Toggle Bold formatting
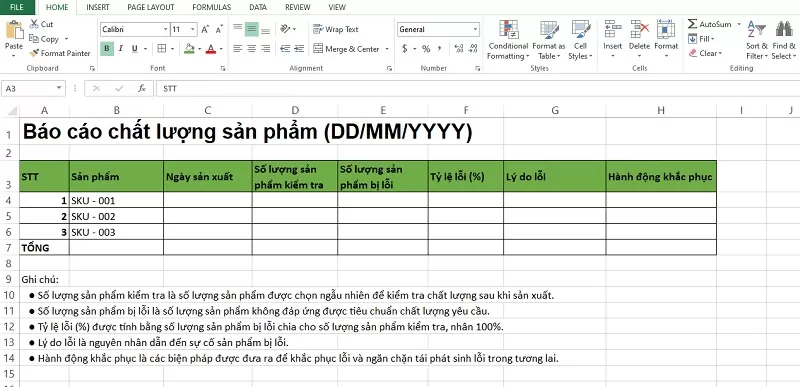 pos(107,49)
